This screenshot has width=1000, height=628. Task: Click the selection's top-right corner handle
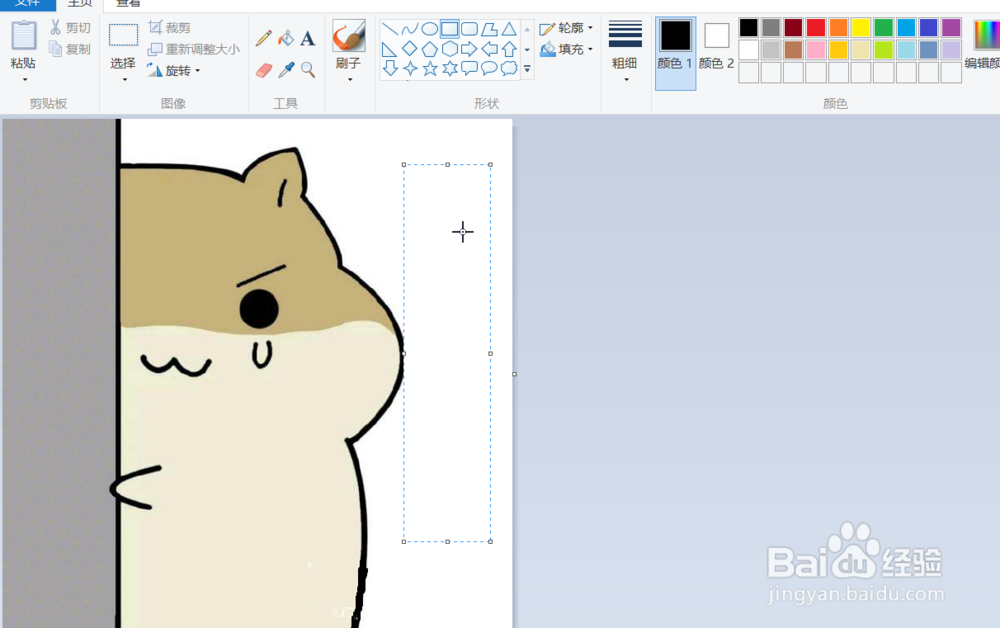pyautogui.click(x=490, y=164)
